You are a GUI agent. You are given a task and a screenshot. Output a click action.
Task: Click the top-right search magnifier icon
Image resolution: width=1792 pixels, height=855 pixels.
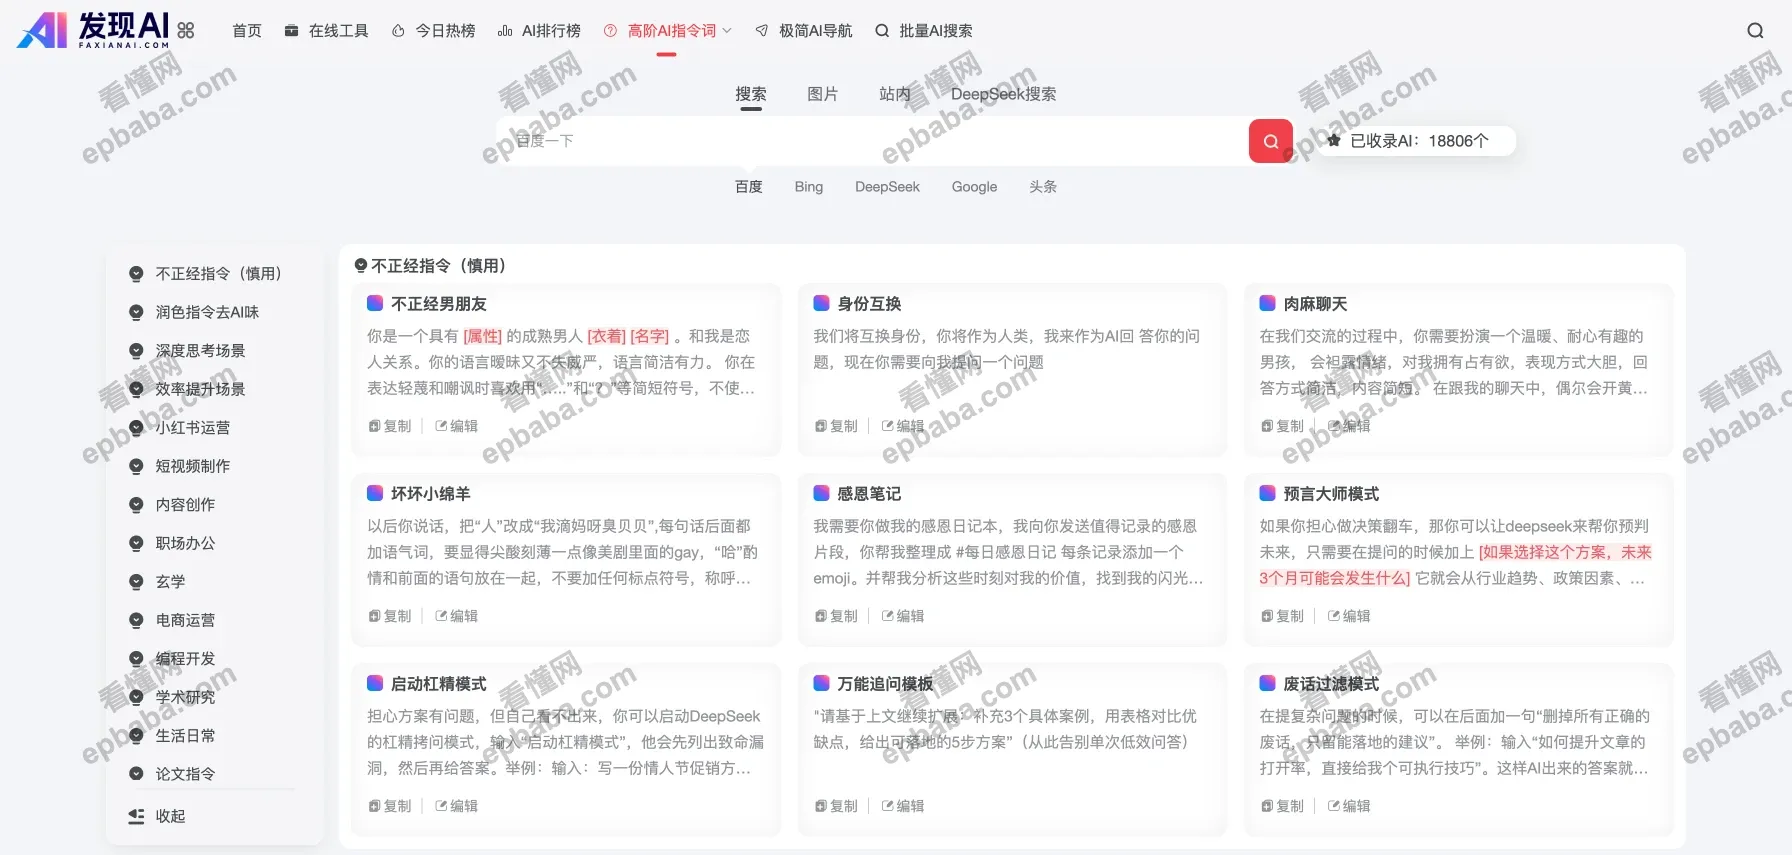[1755, 31]
